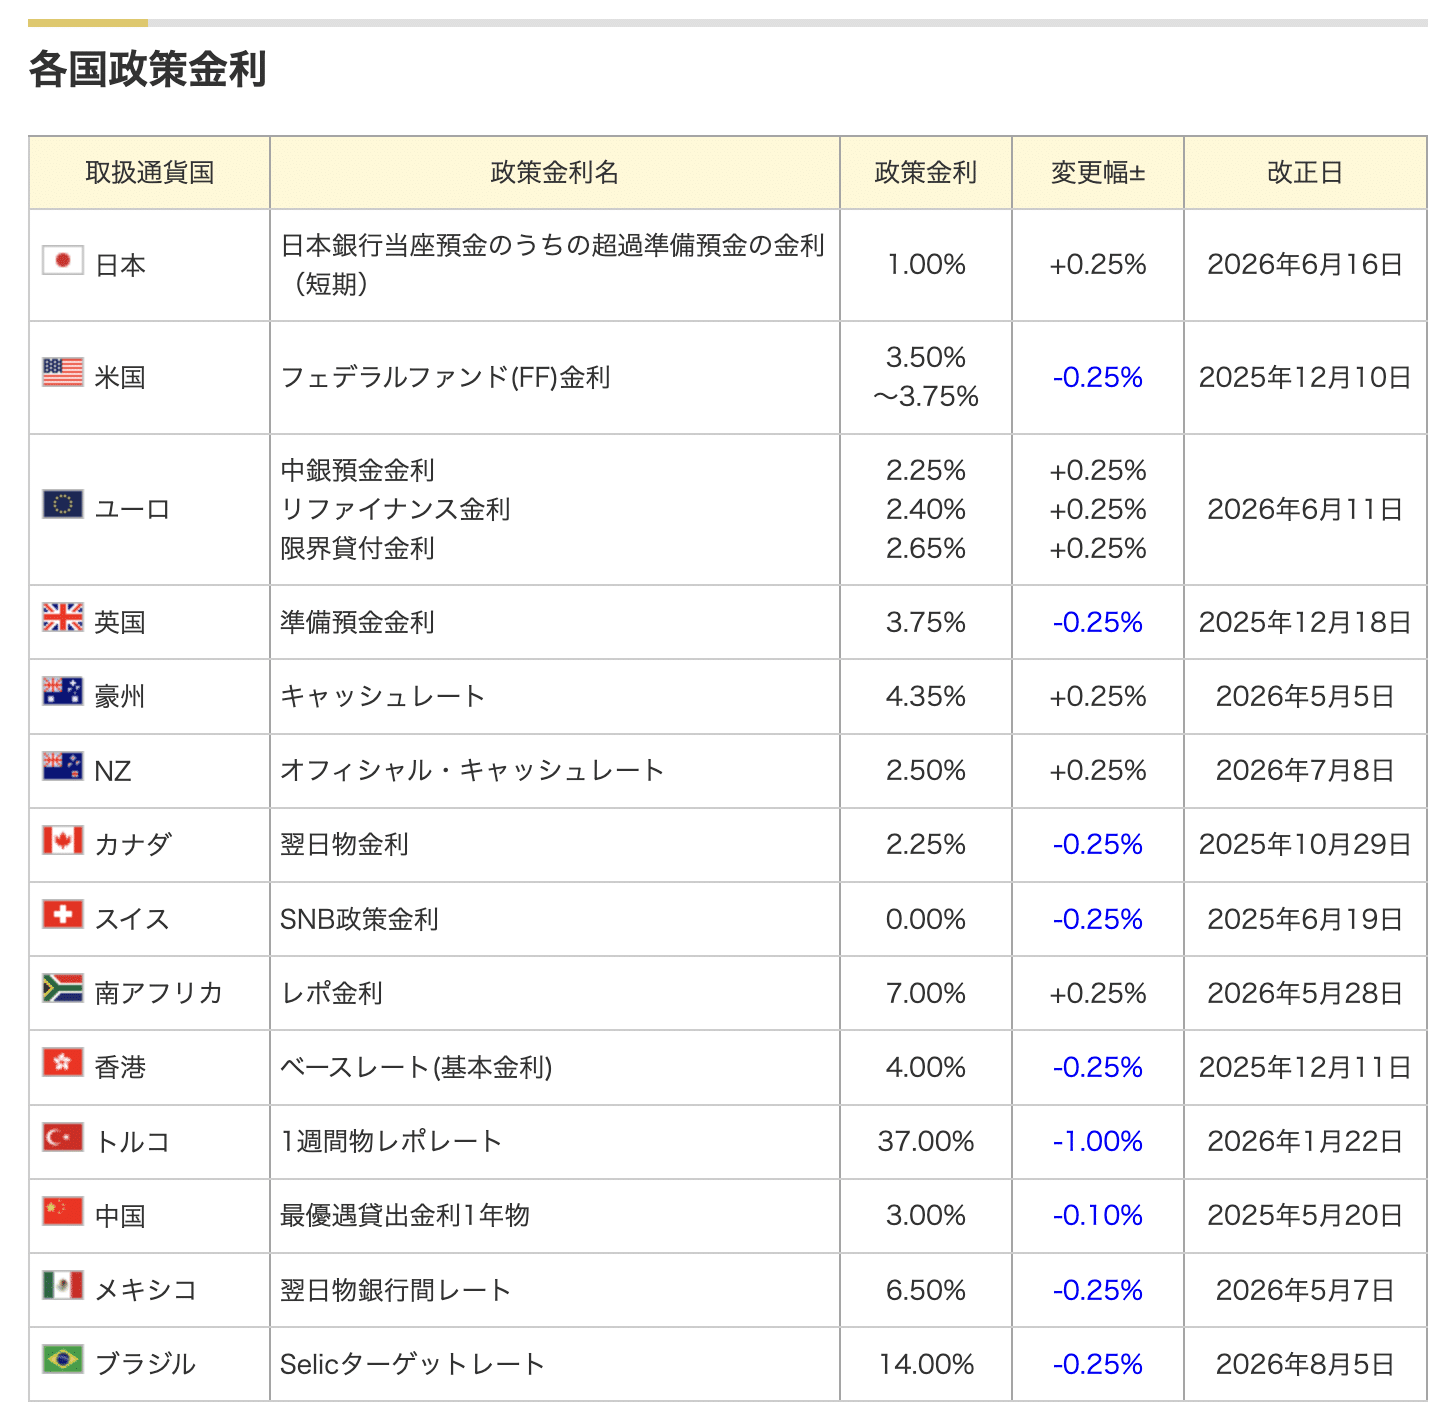
Task: Click リファイナンス金利 rate name
Action: tap(396, 509)
